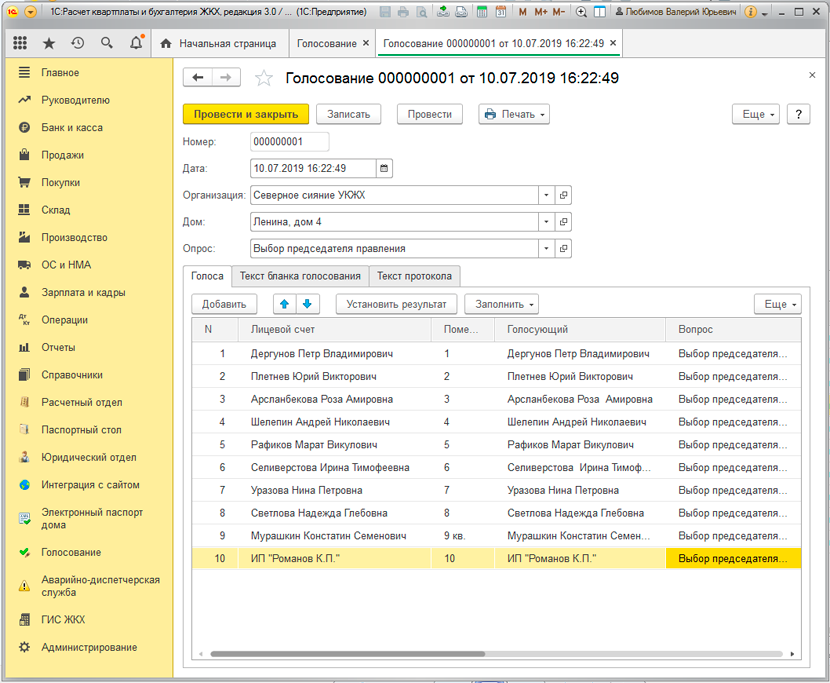Expand the Организация dropdown list
Image resolution: width=830 pixels, height=683 pixels.
coord(546,196)
